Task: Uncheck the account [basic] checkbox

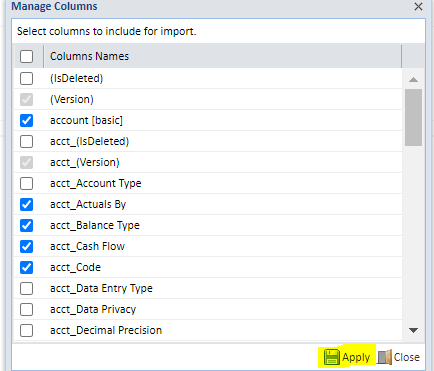Action: click(26, 120)
